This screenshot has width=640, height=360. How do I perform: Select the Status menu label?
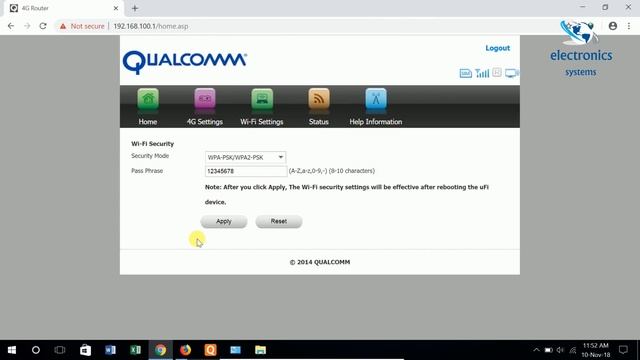point(319,122)
